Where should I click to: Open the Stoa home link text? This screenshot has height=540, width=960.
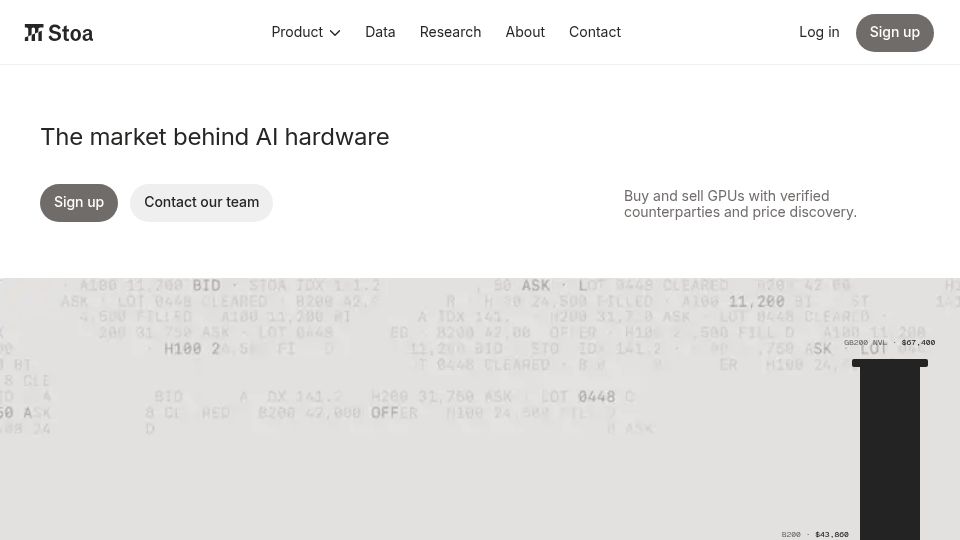pyautogui.click(x=70, y=33)
